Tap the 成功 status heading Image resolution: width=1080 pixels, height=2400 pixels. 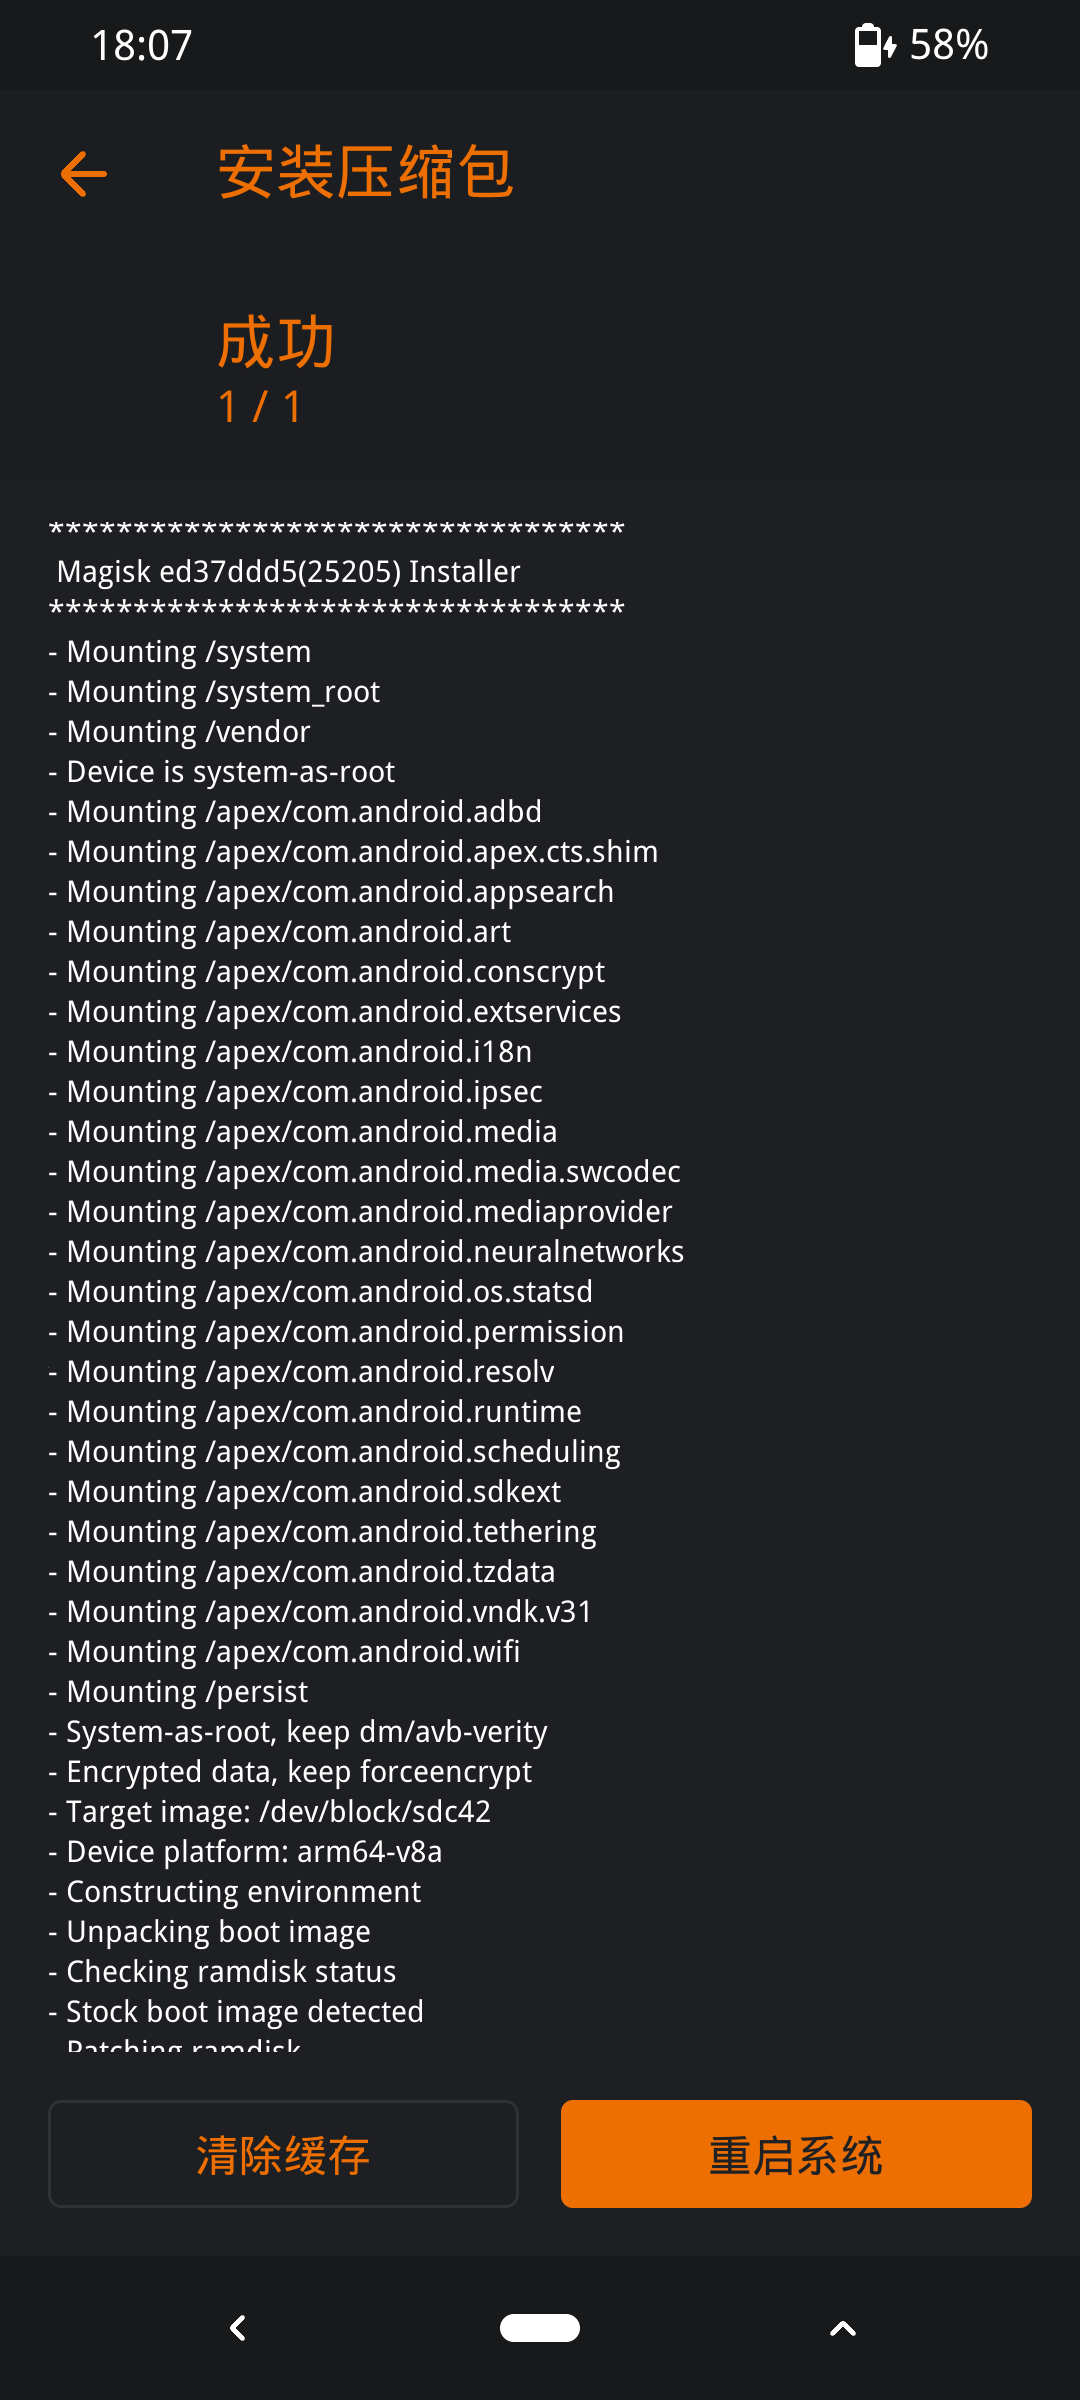274,344
